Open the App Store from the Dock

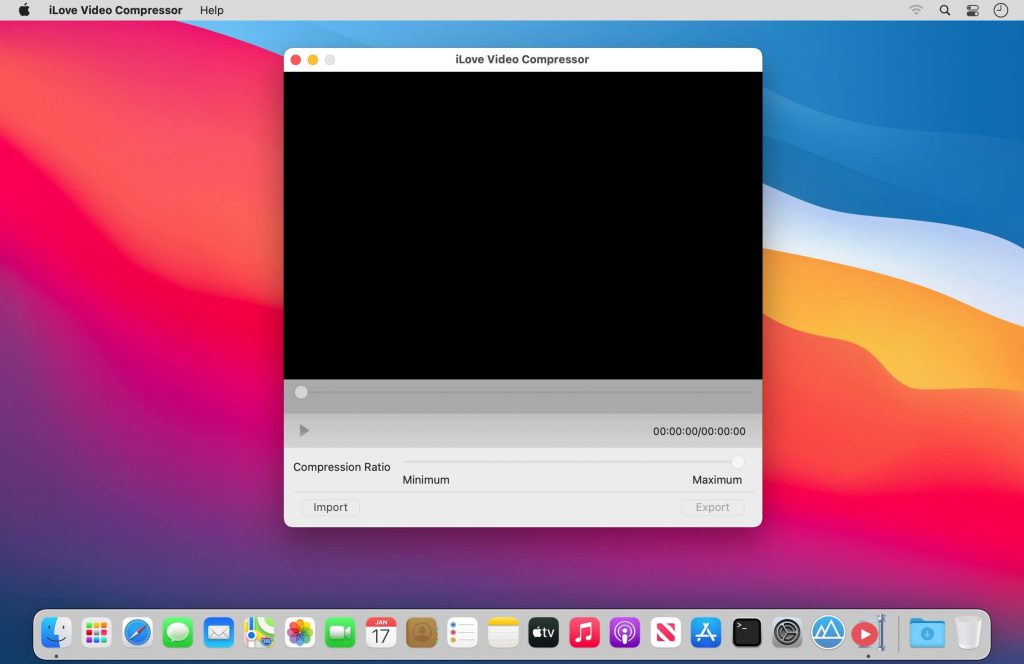click(705, 632)
